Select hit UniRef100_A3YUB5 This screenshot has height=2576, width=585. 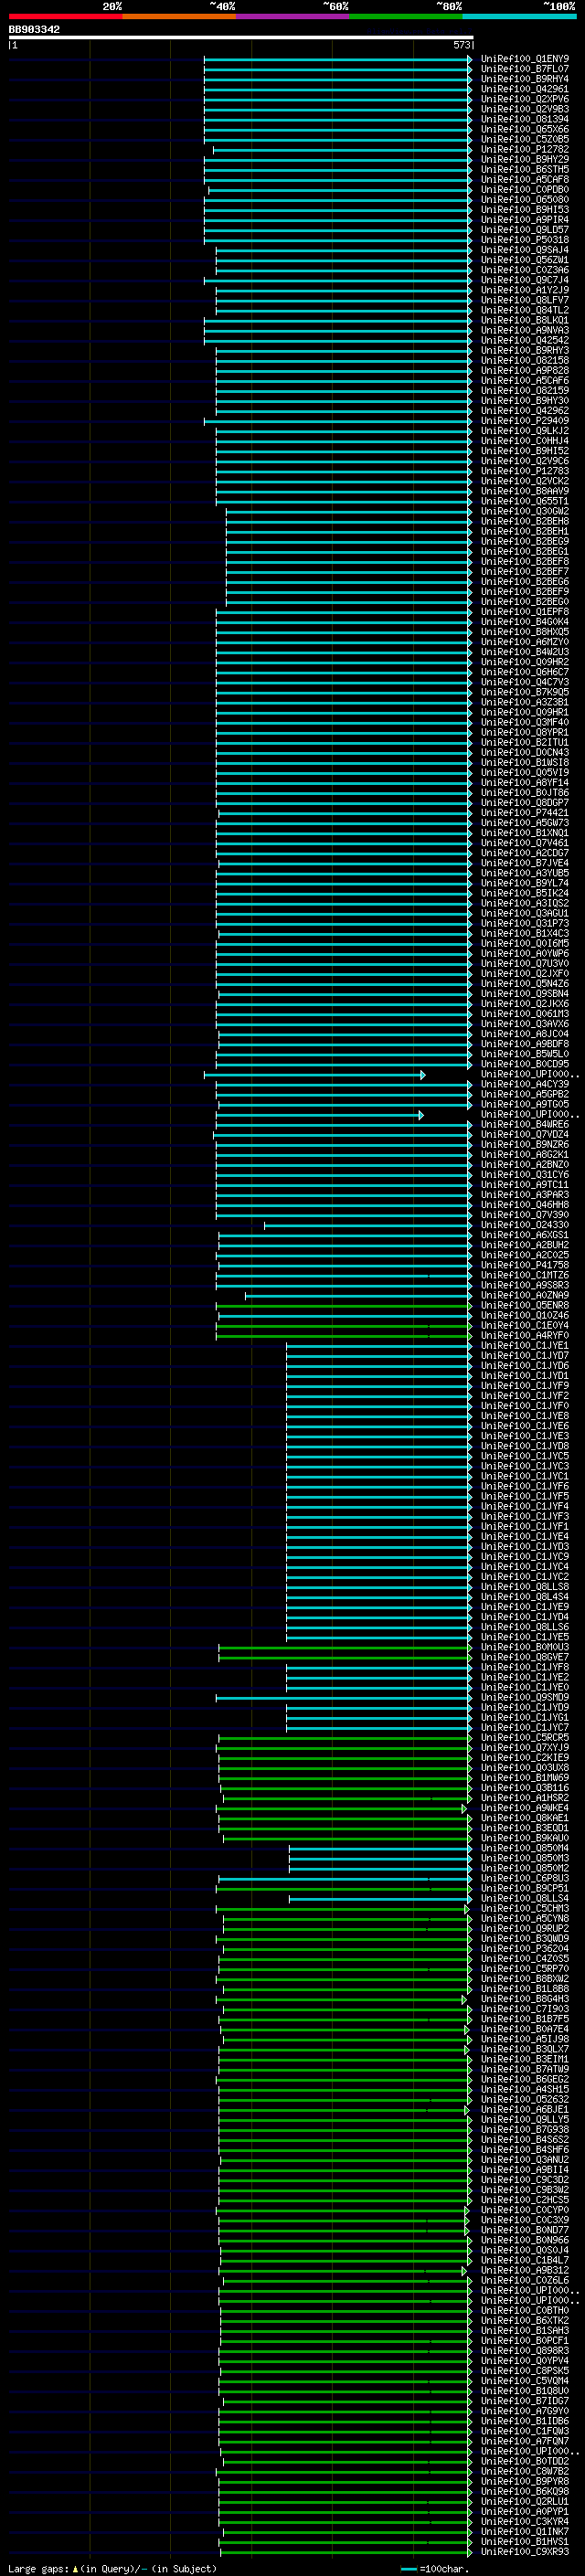click(x=525, y=873)
